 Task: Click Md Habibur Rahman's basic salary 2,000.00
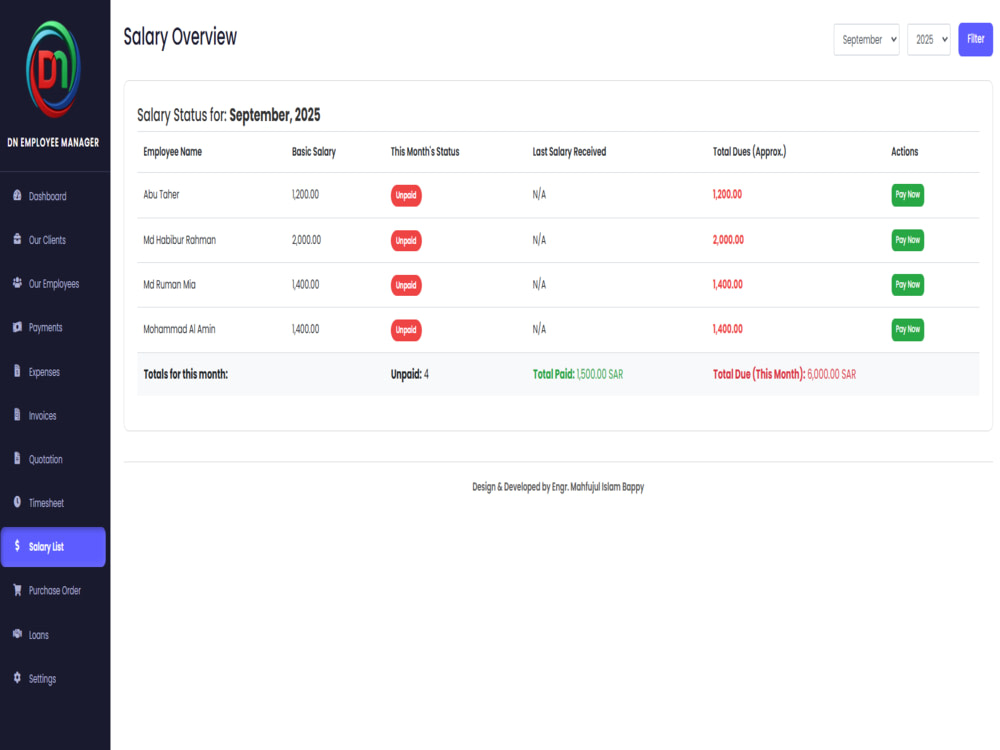(x=306, y=240)
